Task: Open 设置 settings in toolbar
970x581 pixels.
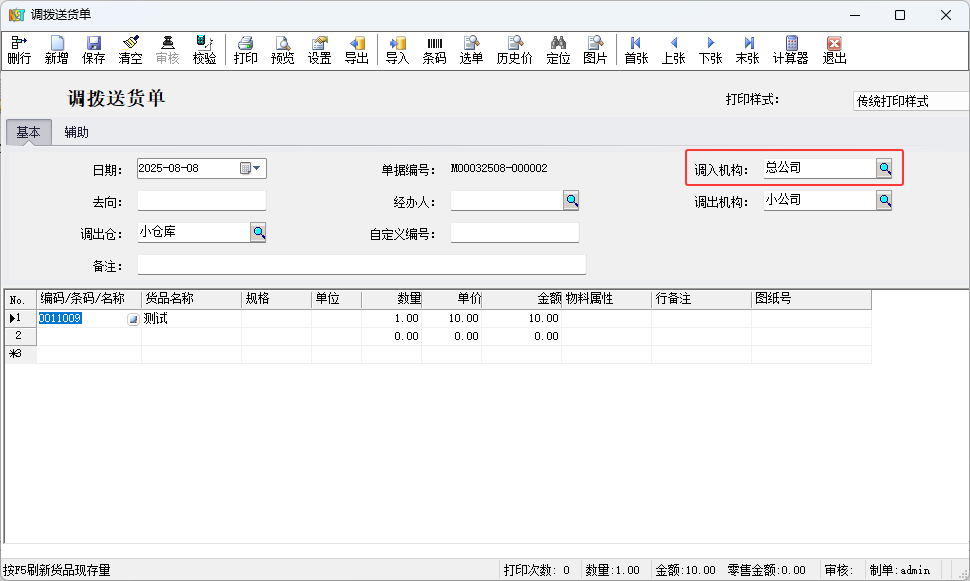Action: (x=320, y=50)
